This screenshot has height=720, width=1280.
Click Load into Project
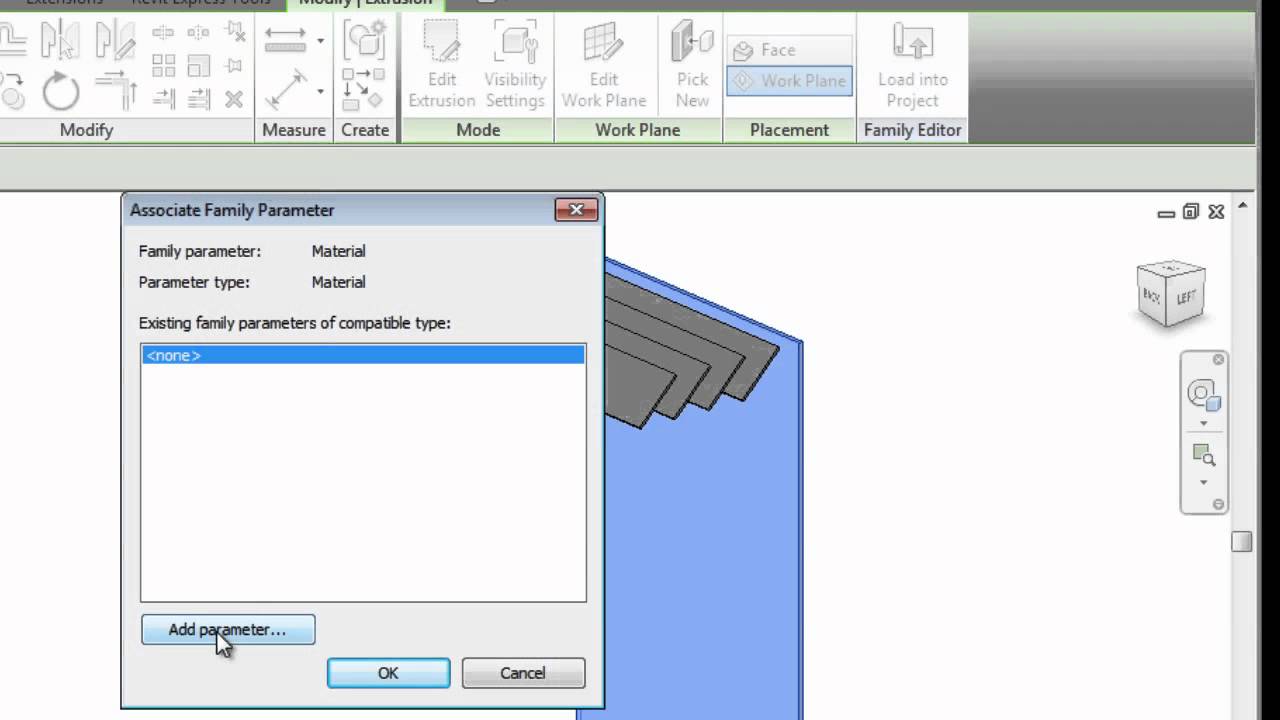tap(912, 65)
